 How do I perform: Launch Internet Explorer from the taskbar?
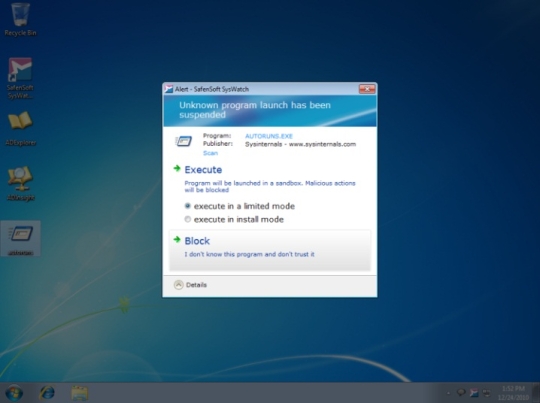click(x=47, y=393)
